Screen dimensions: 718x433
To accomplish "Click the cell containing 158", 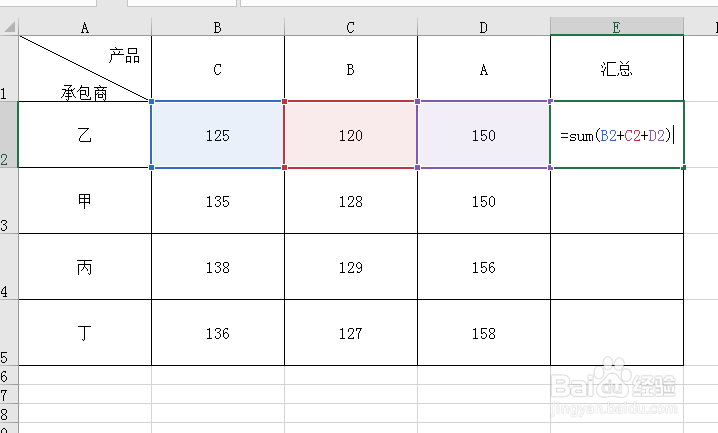I will pos(483,333).
